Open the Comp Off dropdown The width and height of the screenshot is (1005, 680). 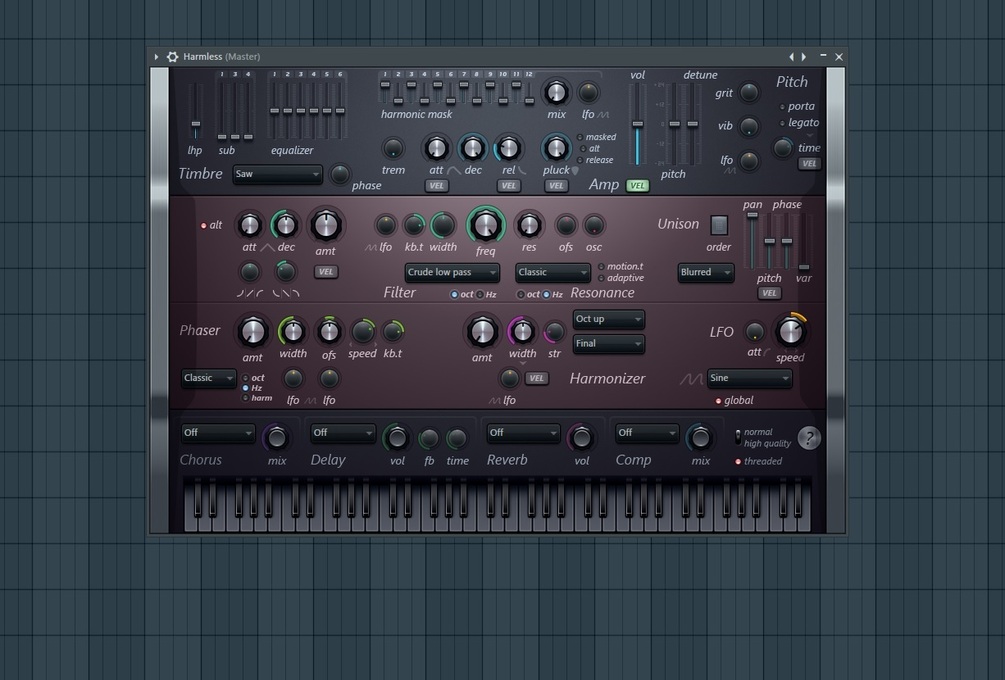click(646, 433)
